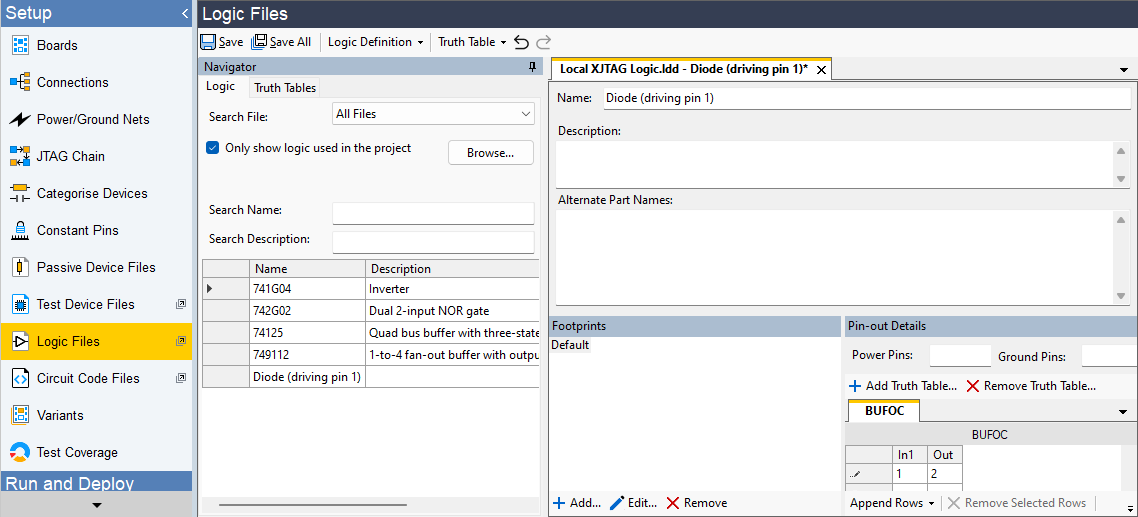The image size is (1138, 517).
Task: Open the Test Coverage page
Action: pos(76,452)
